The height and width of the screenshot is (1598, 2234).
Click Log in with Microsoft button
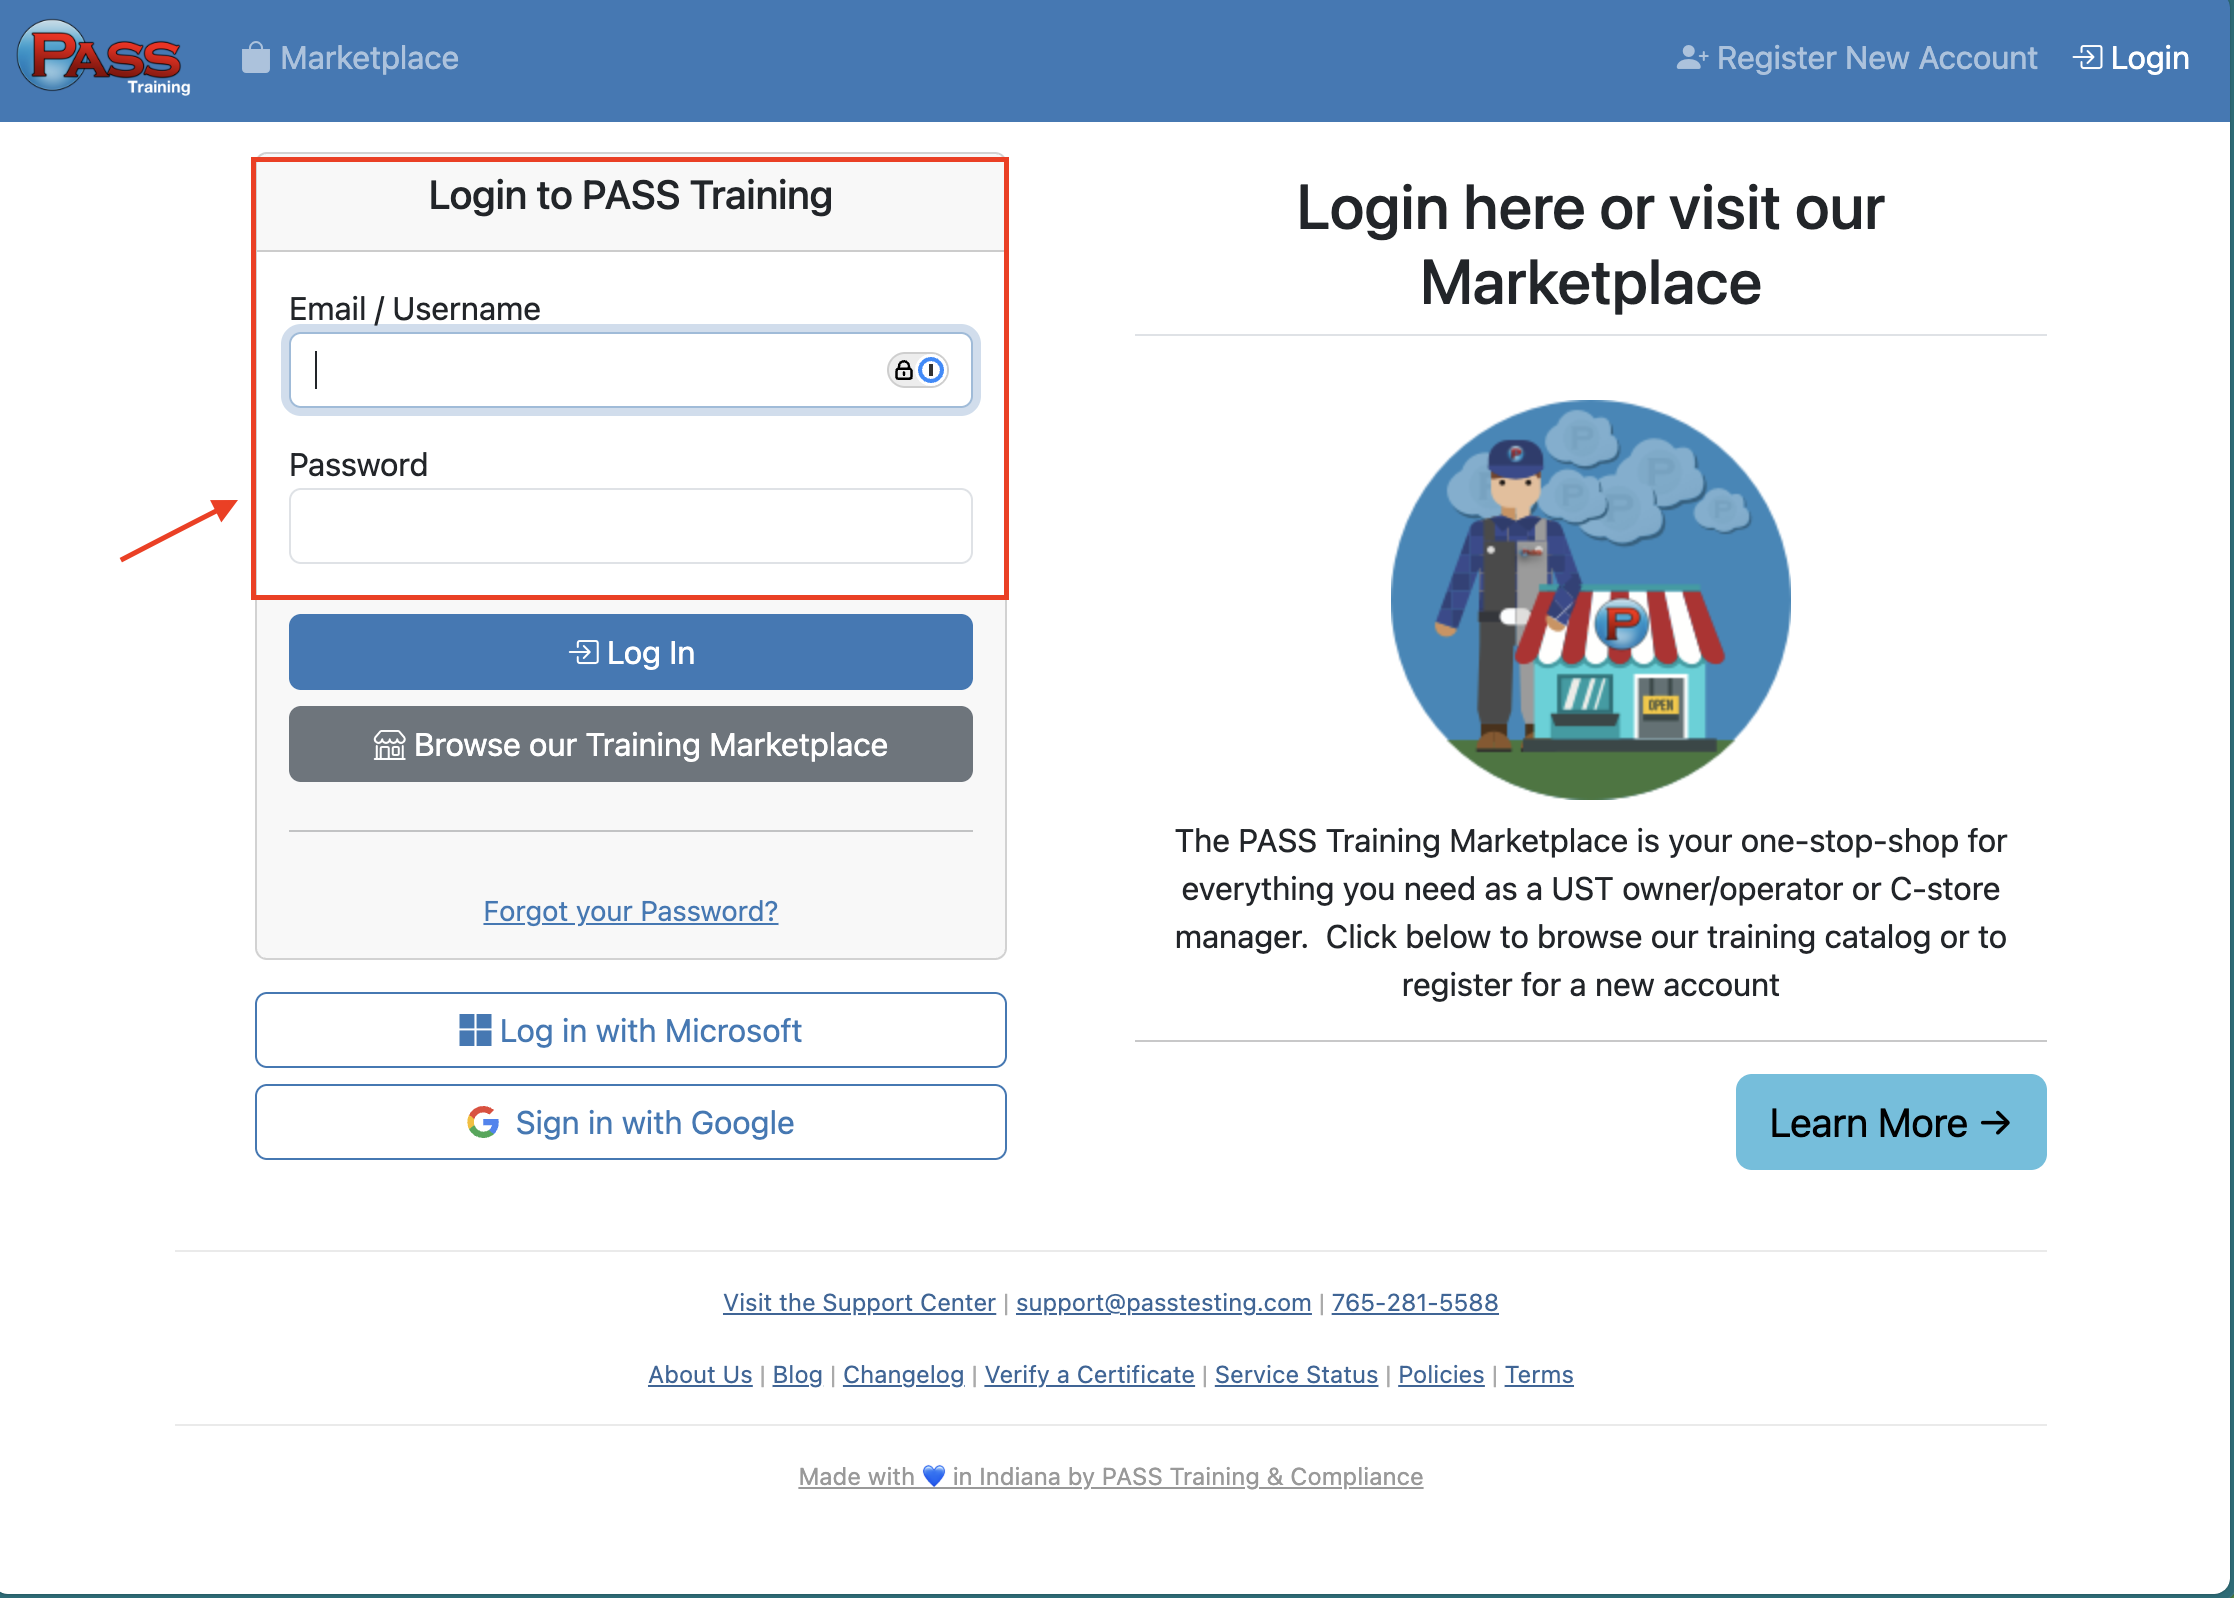pyautogui.click(x=631, y=1030)
